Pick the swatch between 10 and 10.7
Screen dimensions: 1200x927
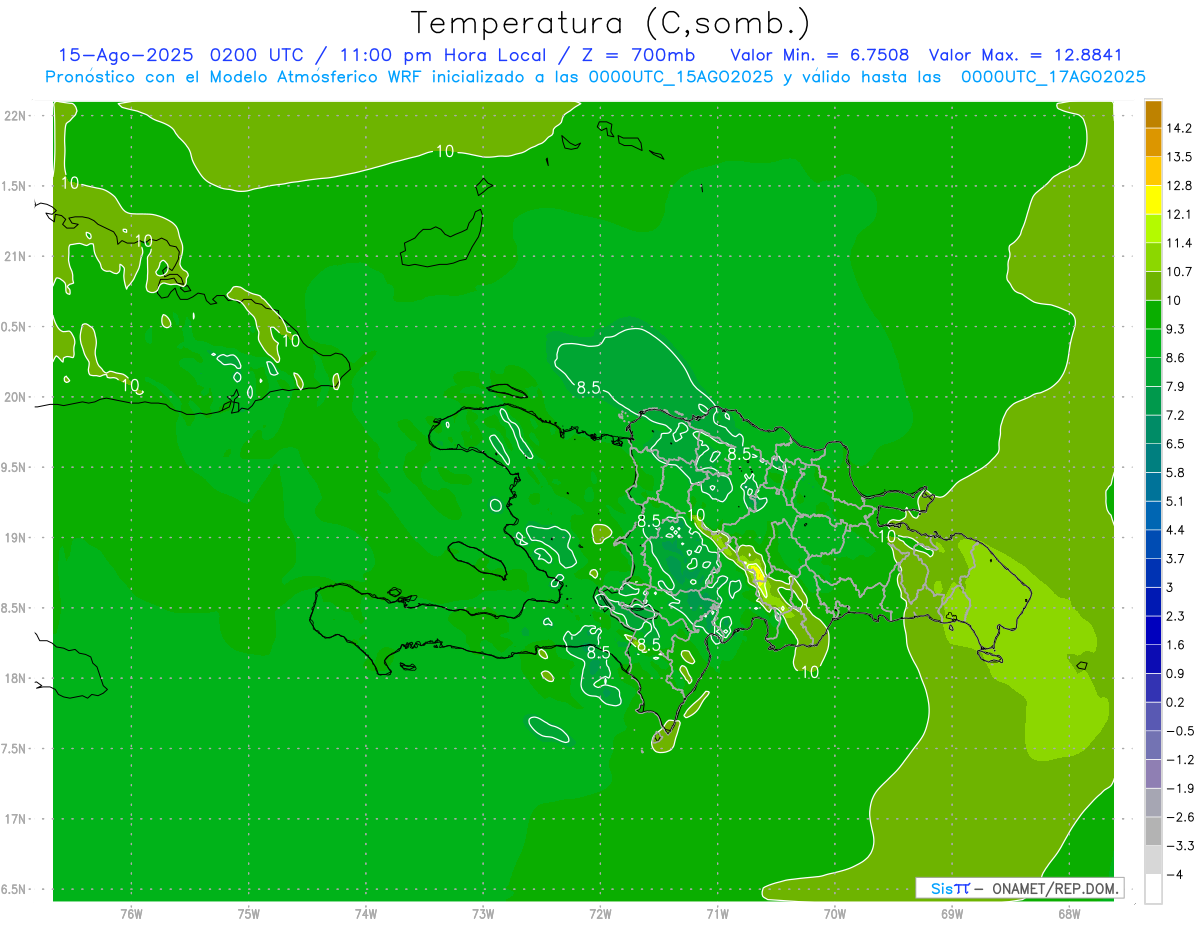coord(1153,286)
